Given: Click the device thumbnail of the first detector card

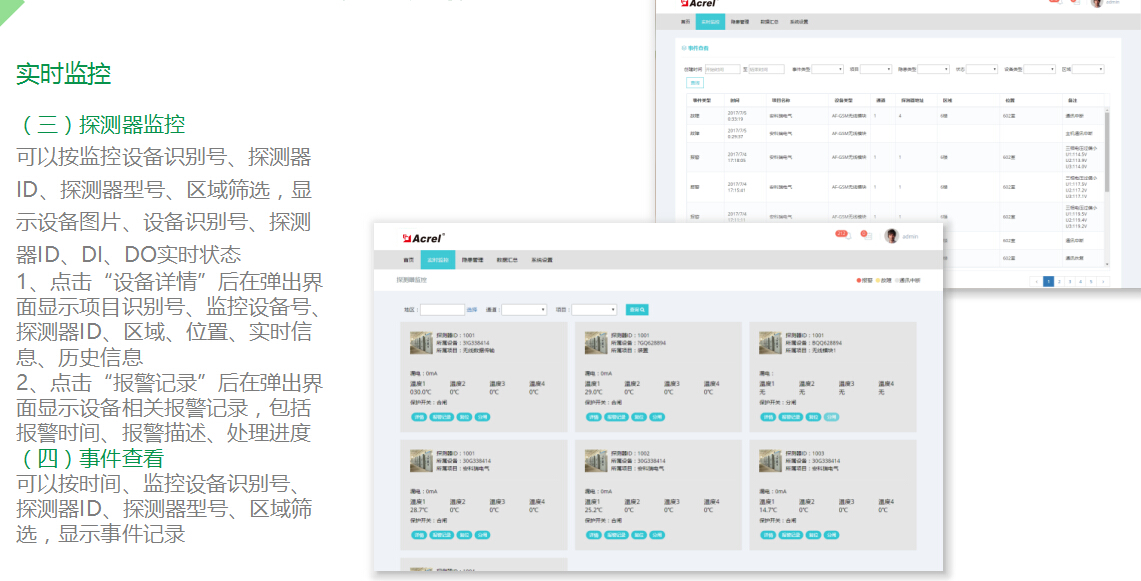Looking at the screenshot, I should coord(422,342).
